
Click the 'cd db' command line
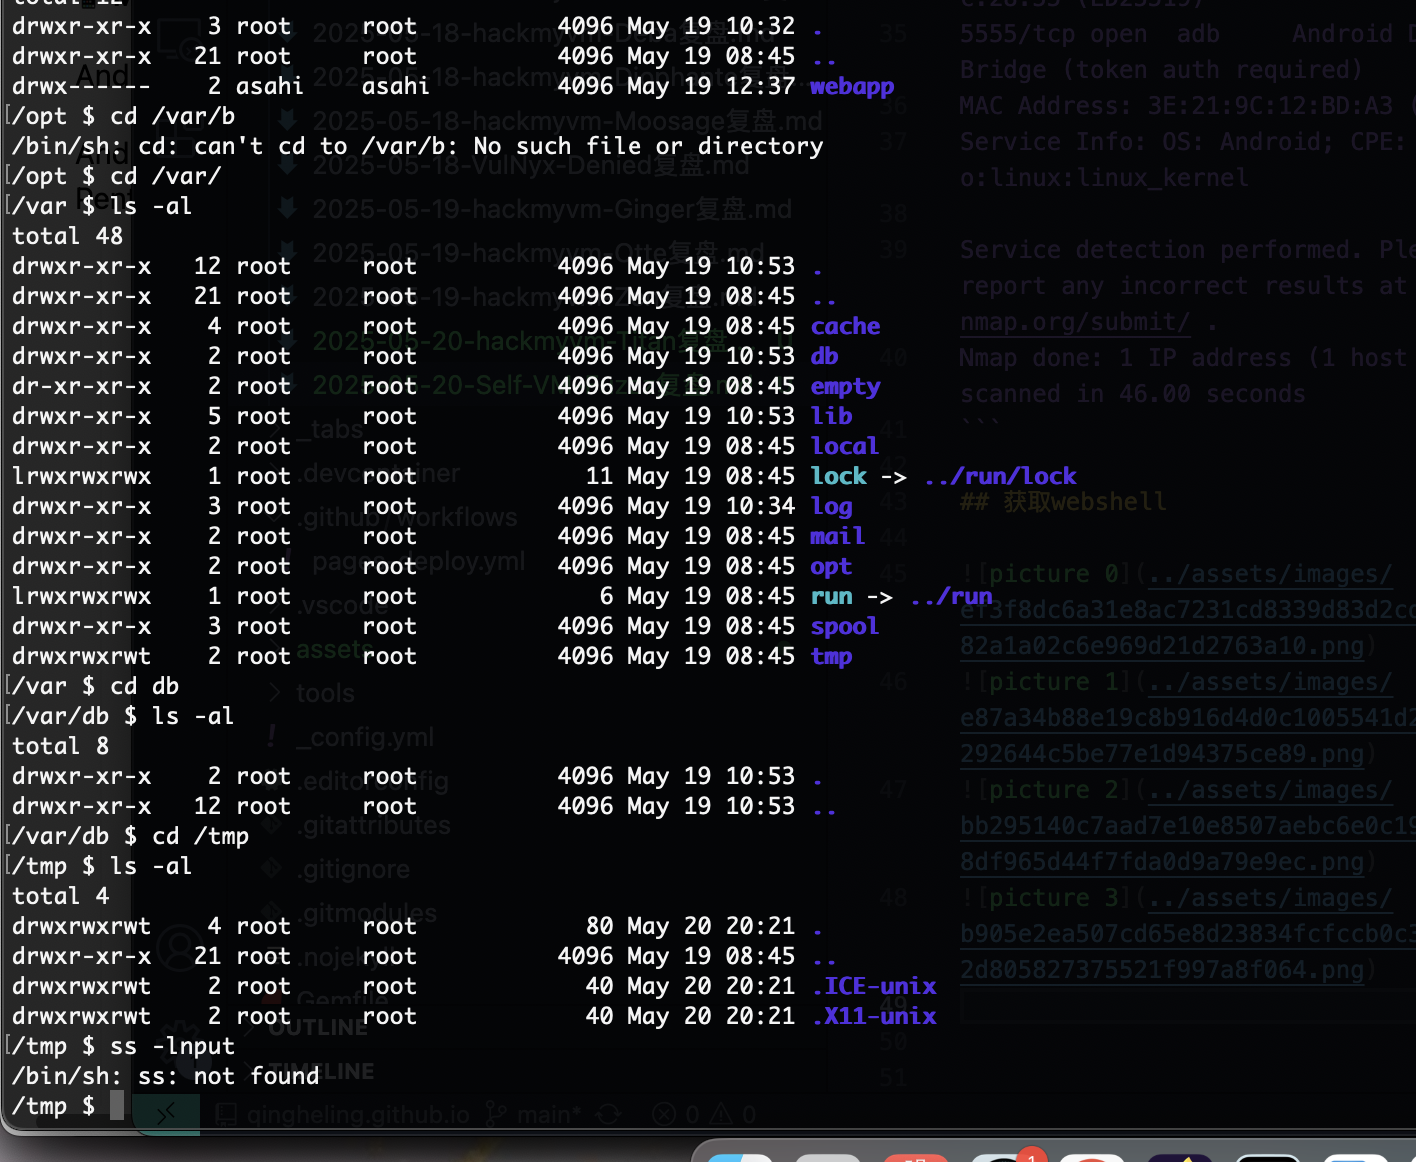point(144,686)
